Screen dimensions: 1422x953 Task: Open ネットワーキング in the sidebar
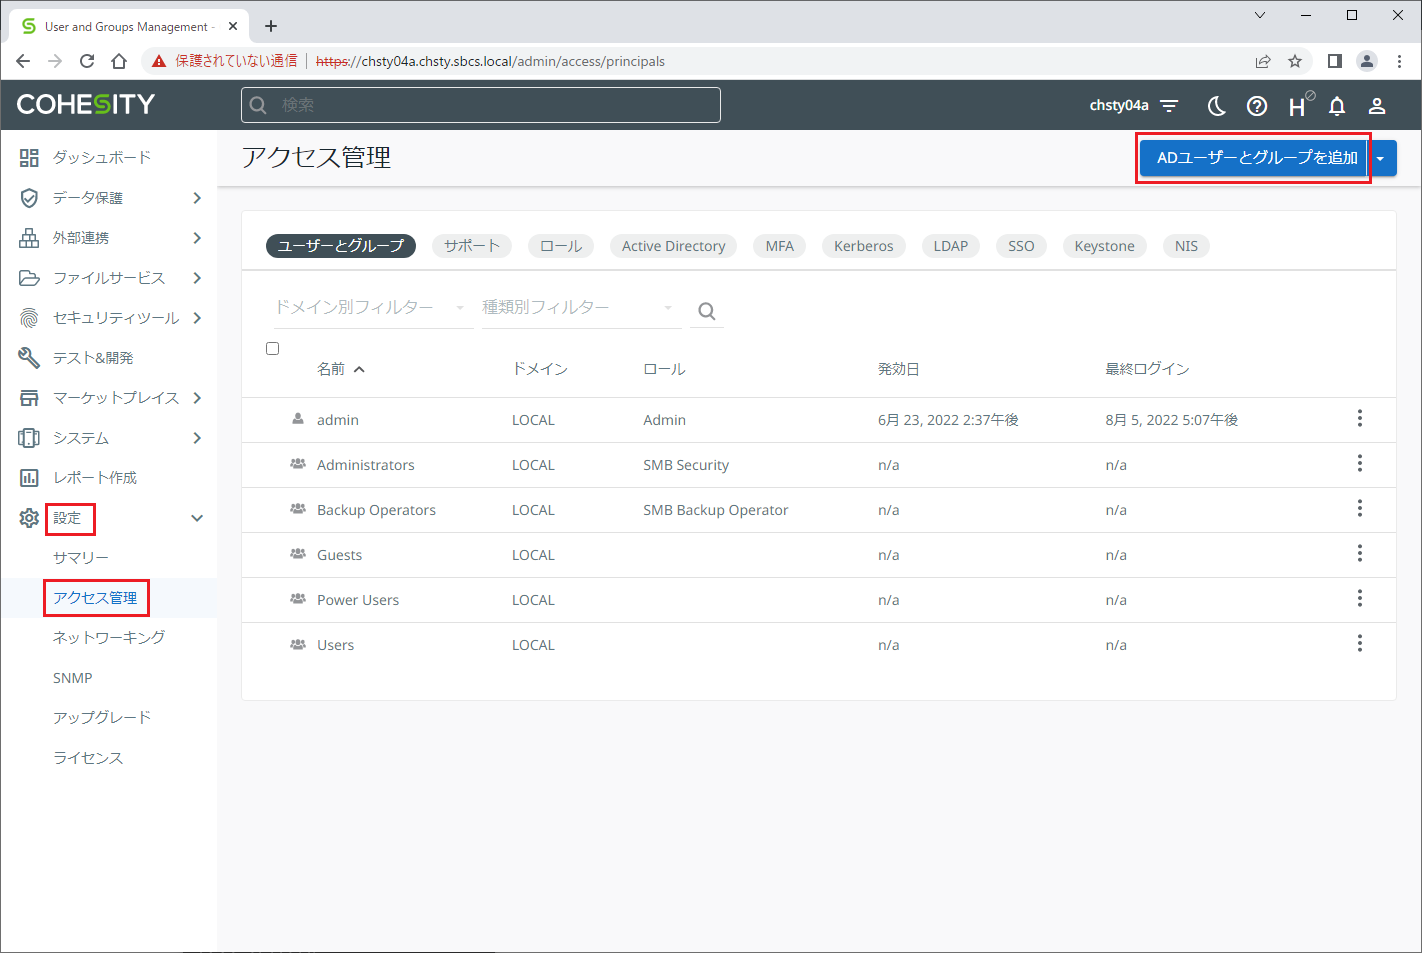pyautogui.click(x=109, y=638)
